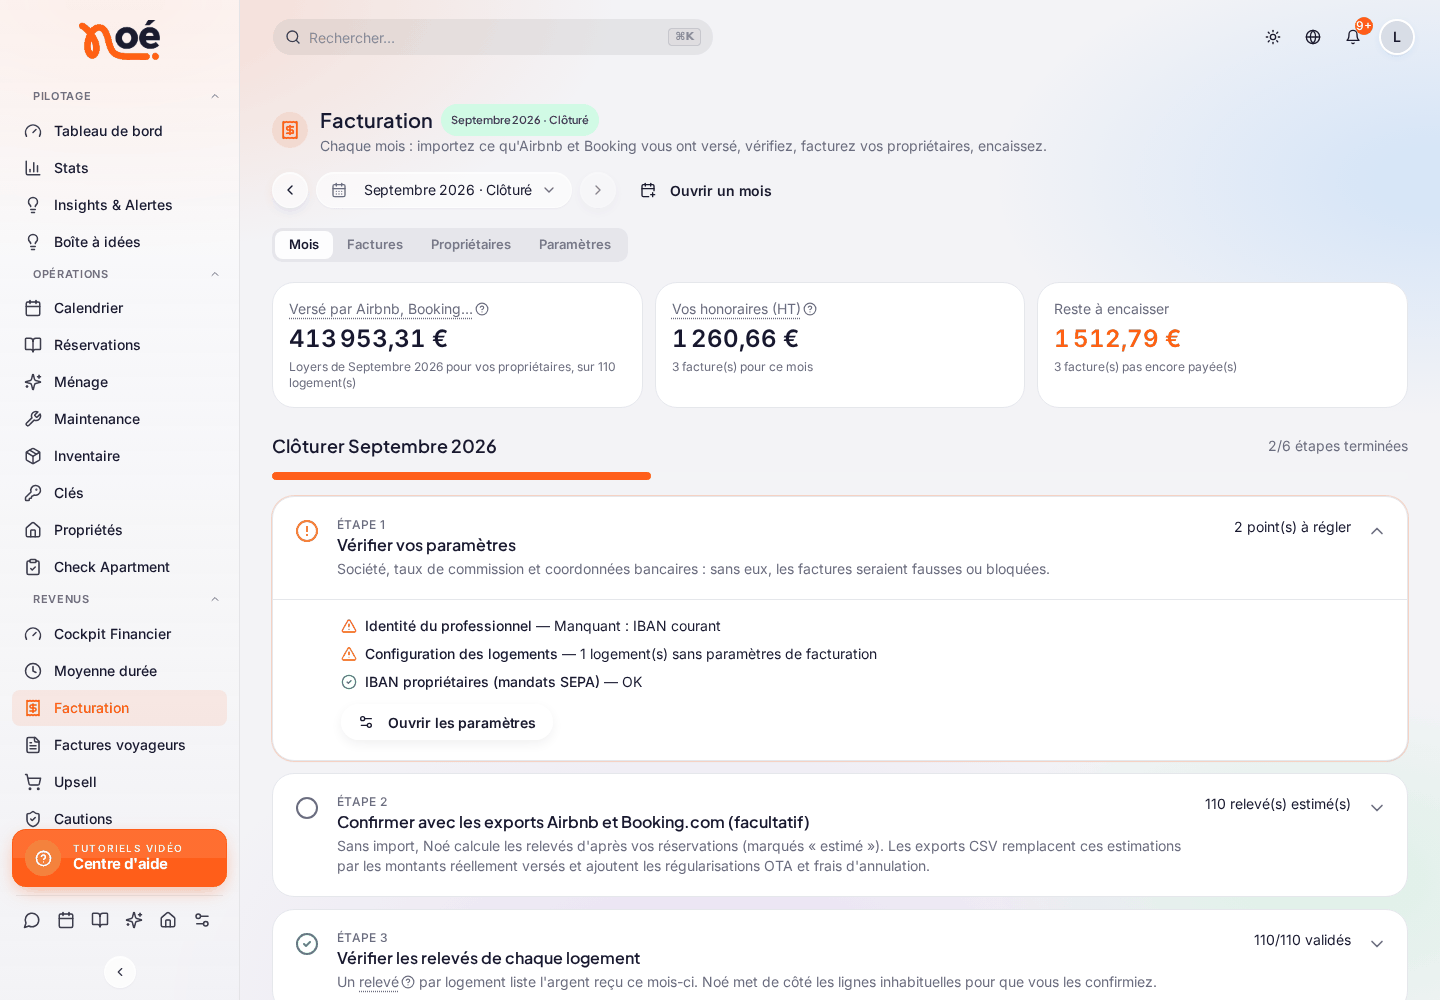Focus the "Rechercher..." search field
Image resolution: width=1440 pixels, height=1000 pixels.
coord(493,37)
